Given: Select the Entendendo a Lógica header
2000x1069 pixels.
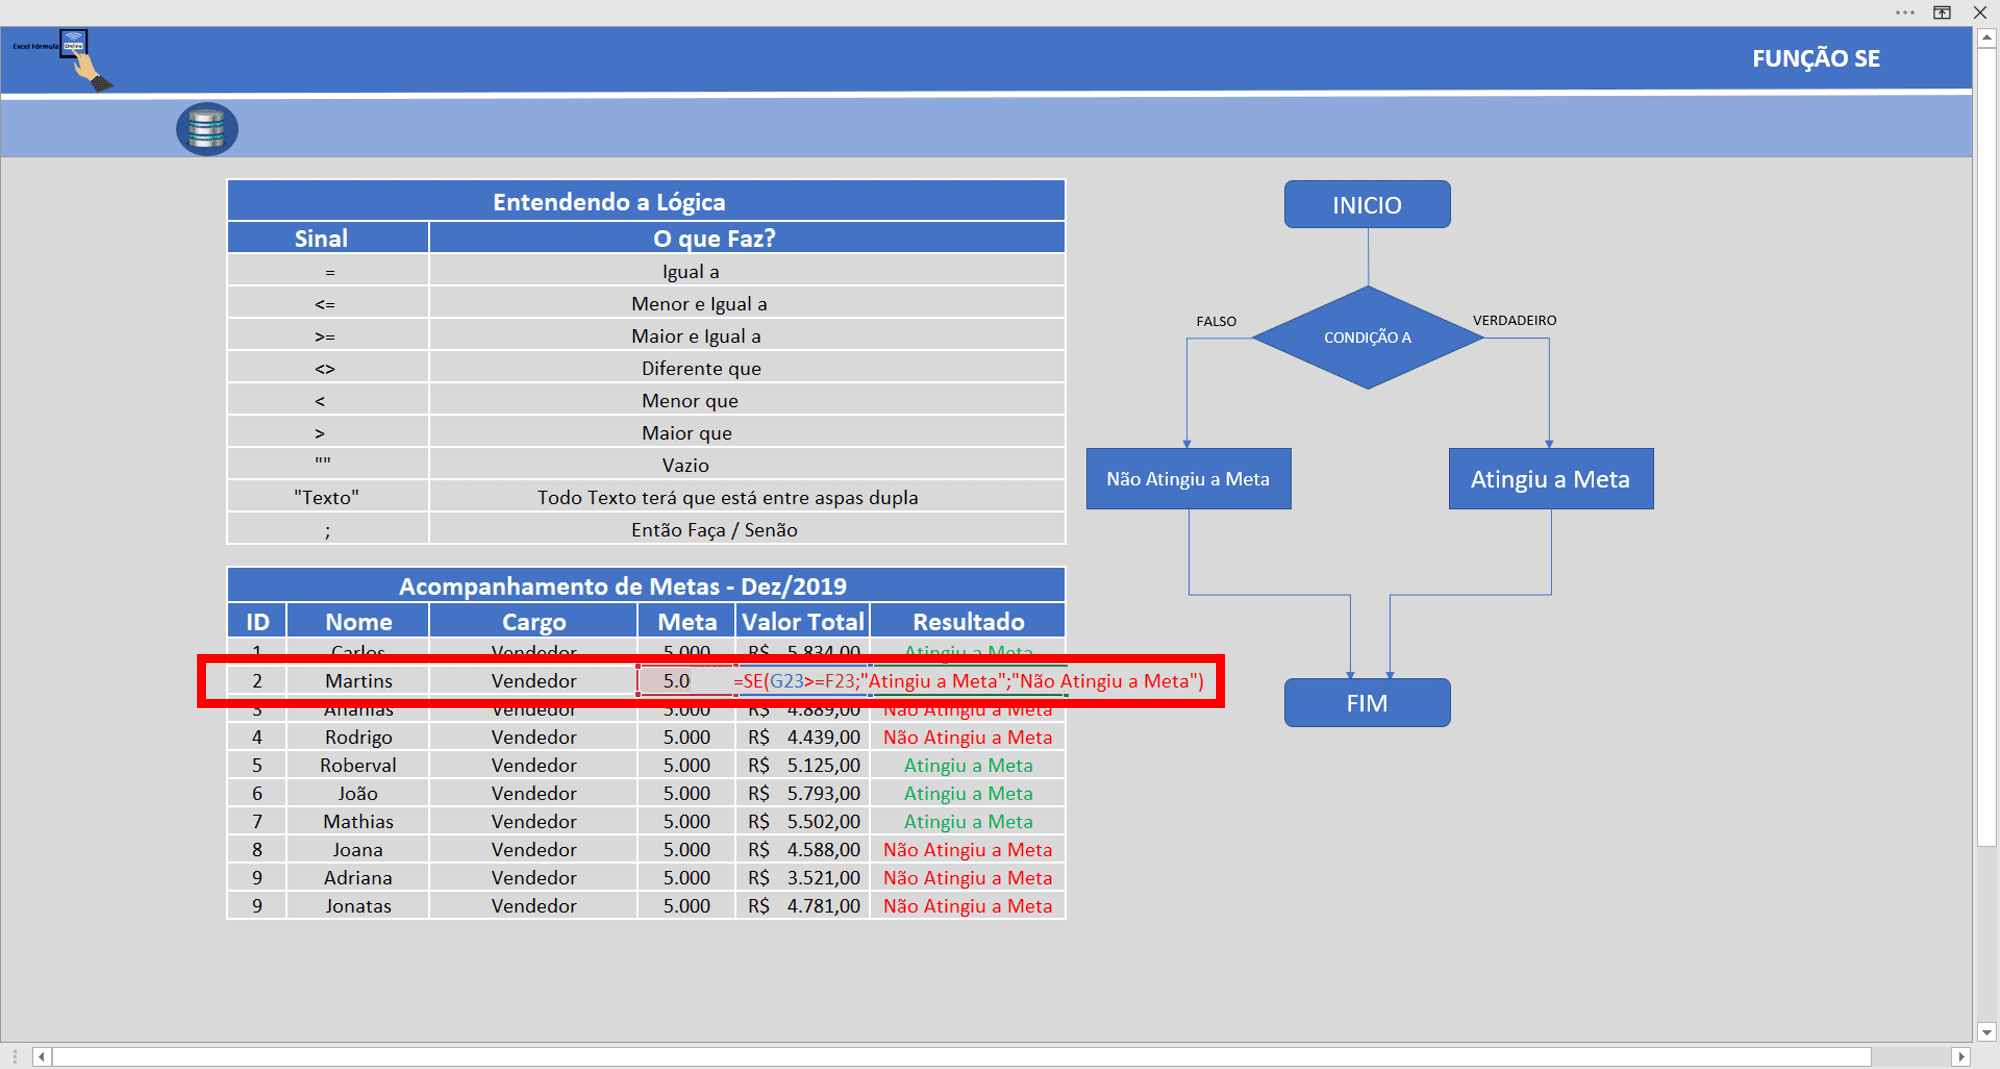Looking at the screenshot, I should [x=646, y=201].
